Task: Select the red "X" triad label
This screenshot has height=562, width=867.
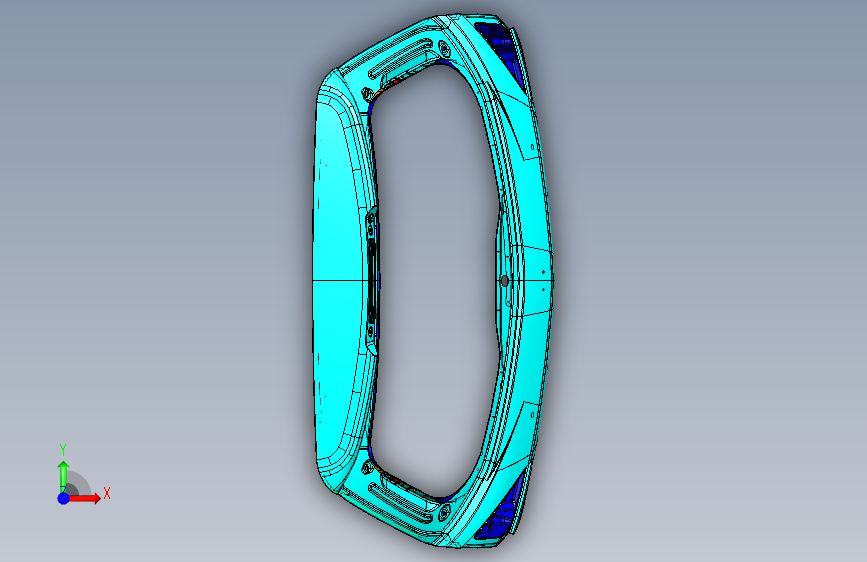Action: (x=107, y=493)
